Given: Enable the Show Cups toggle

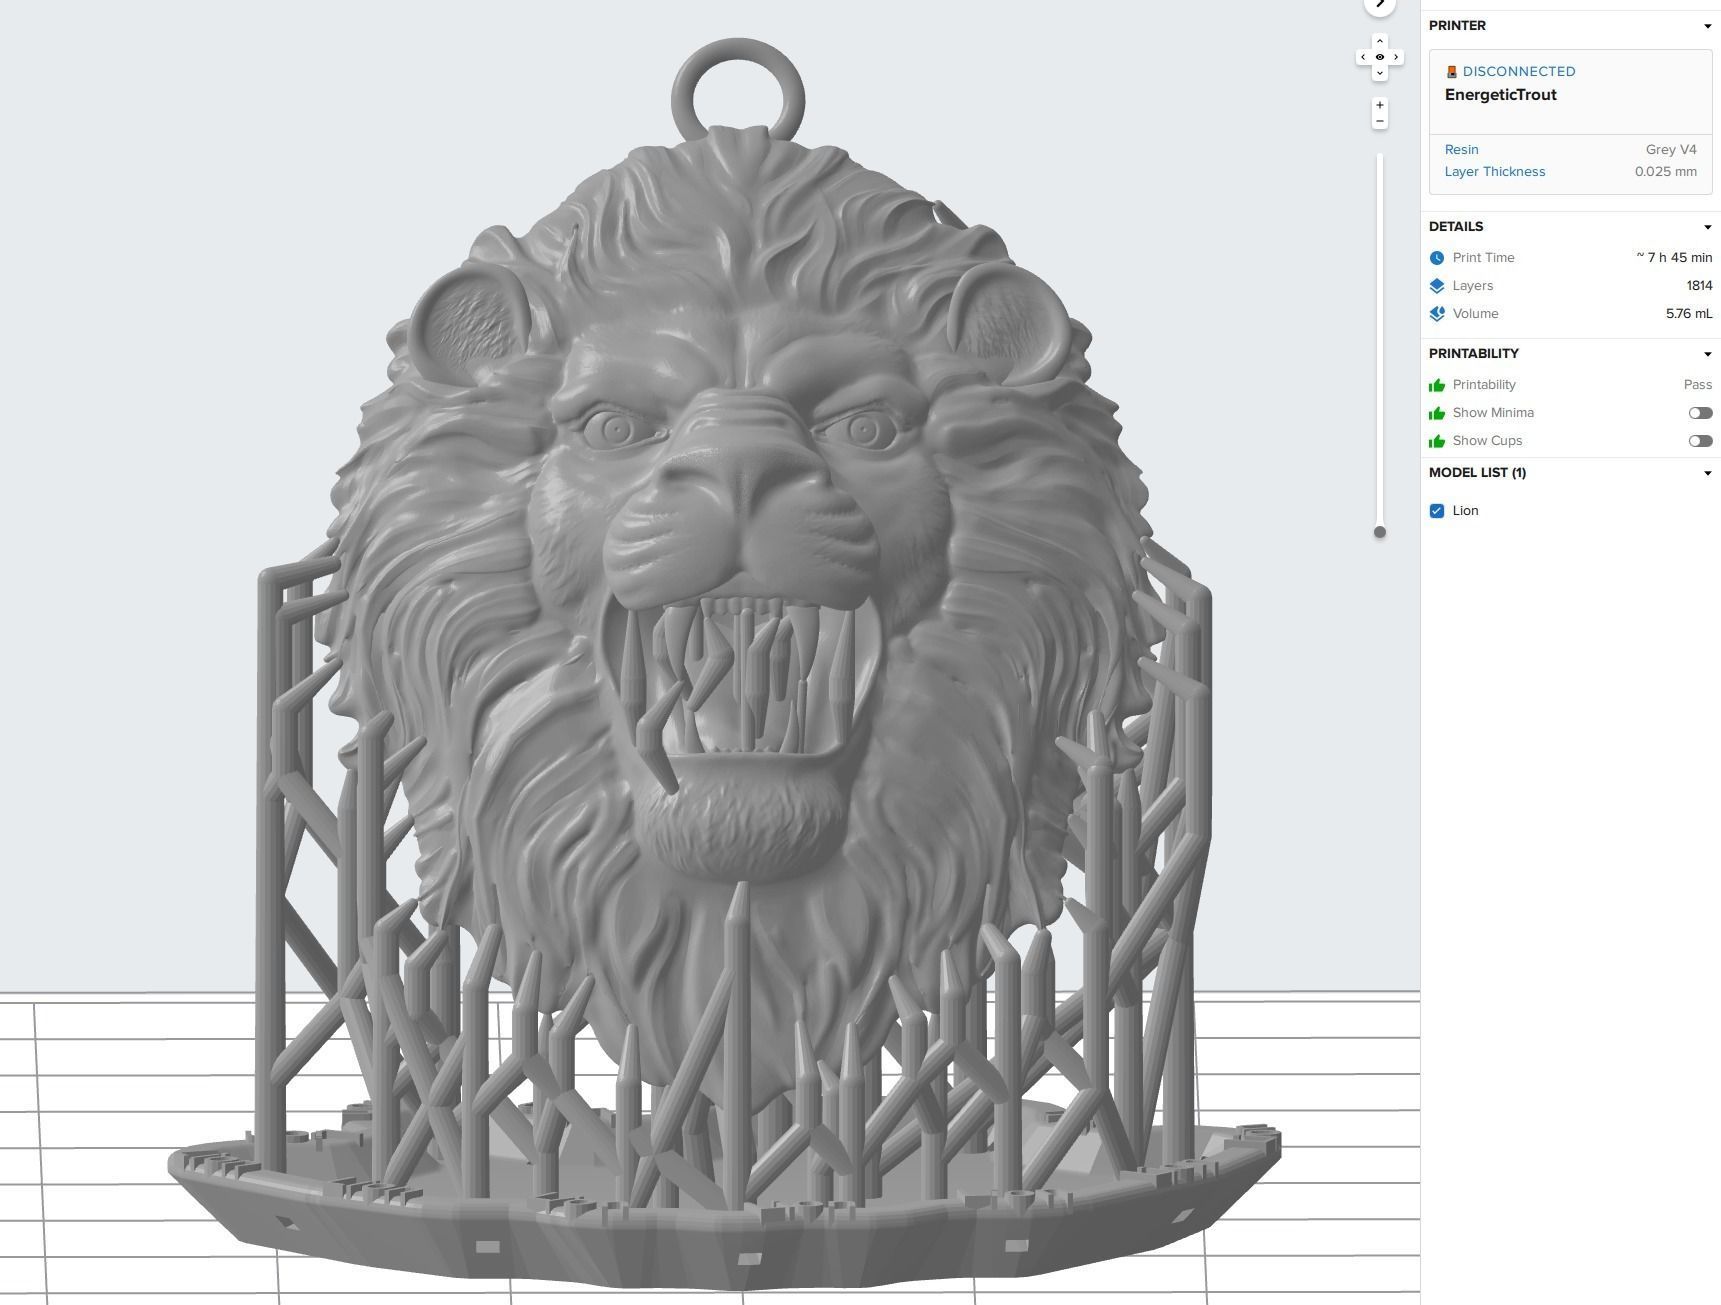Looking at the screenshot, I should [1700, 441].
